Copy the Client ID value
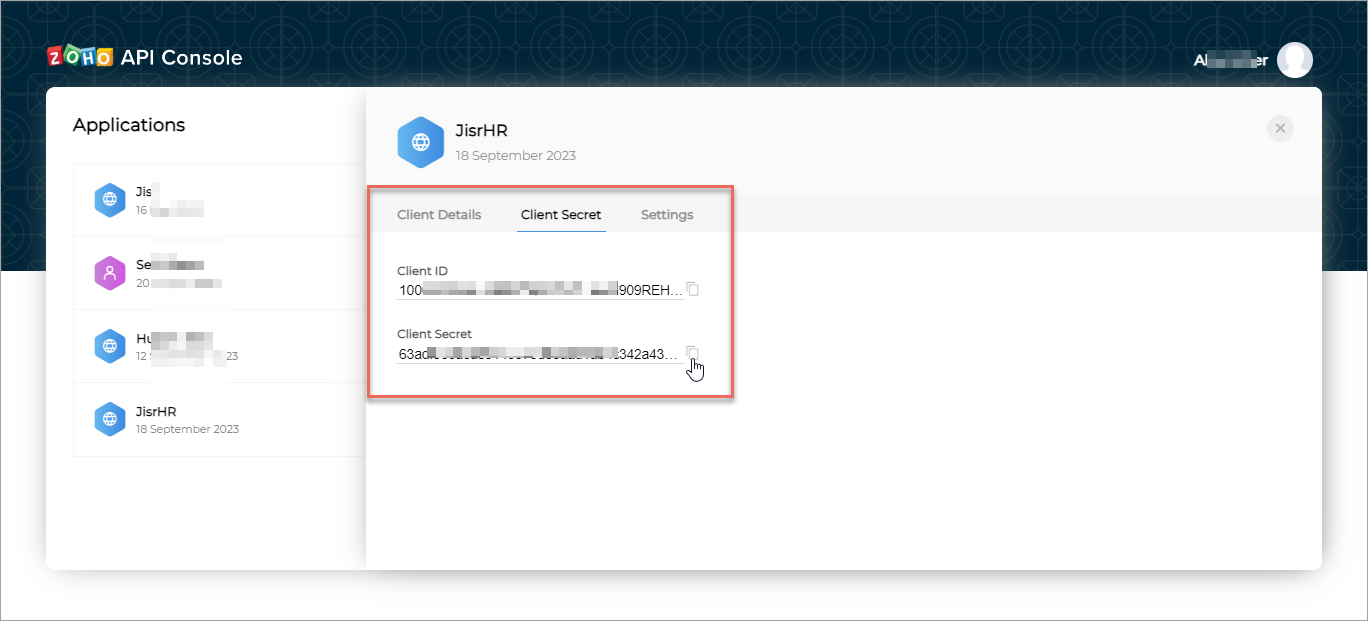The width and height of the screenshot is (1368, 621). pyautogui.click(x=693, y=290)
